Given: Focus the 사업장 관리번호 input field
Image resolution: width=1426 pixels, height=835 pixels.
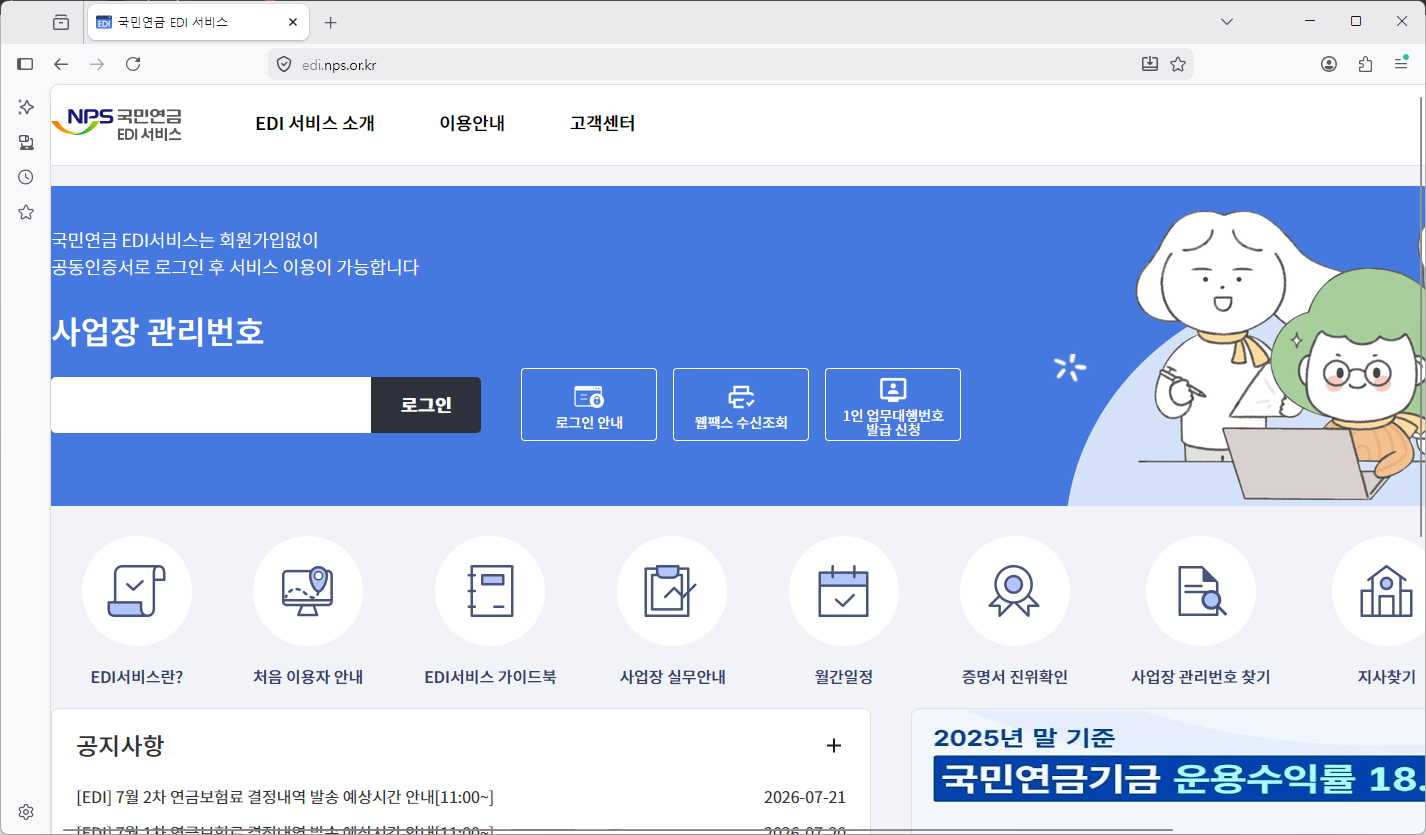Looking at the screenshot, I should pos(211,405).
